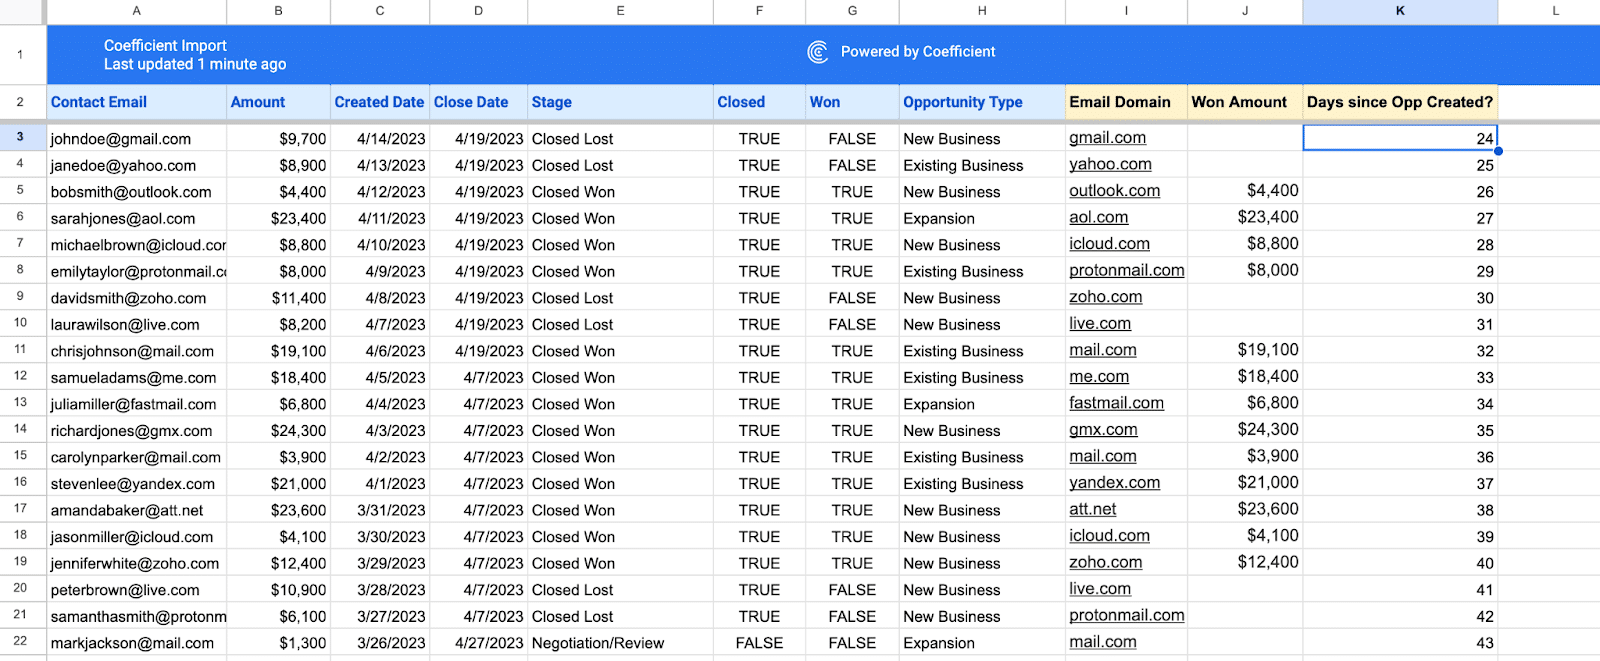1600x661 pixels.
Task: Click the 'Won' header cell
Action: tap(852, 102)
